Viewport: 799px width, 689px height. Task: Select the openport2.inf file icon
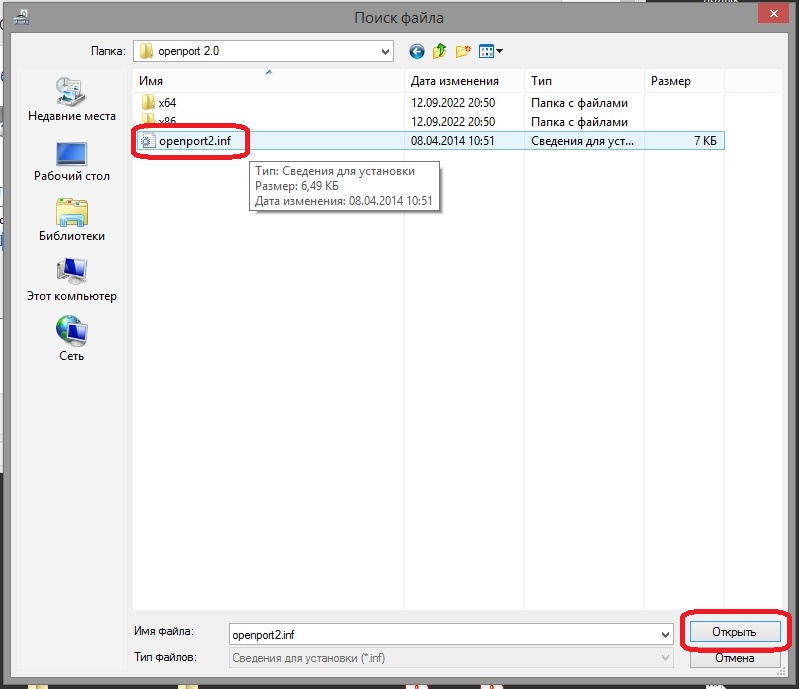coord(147,141)
